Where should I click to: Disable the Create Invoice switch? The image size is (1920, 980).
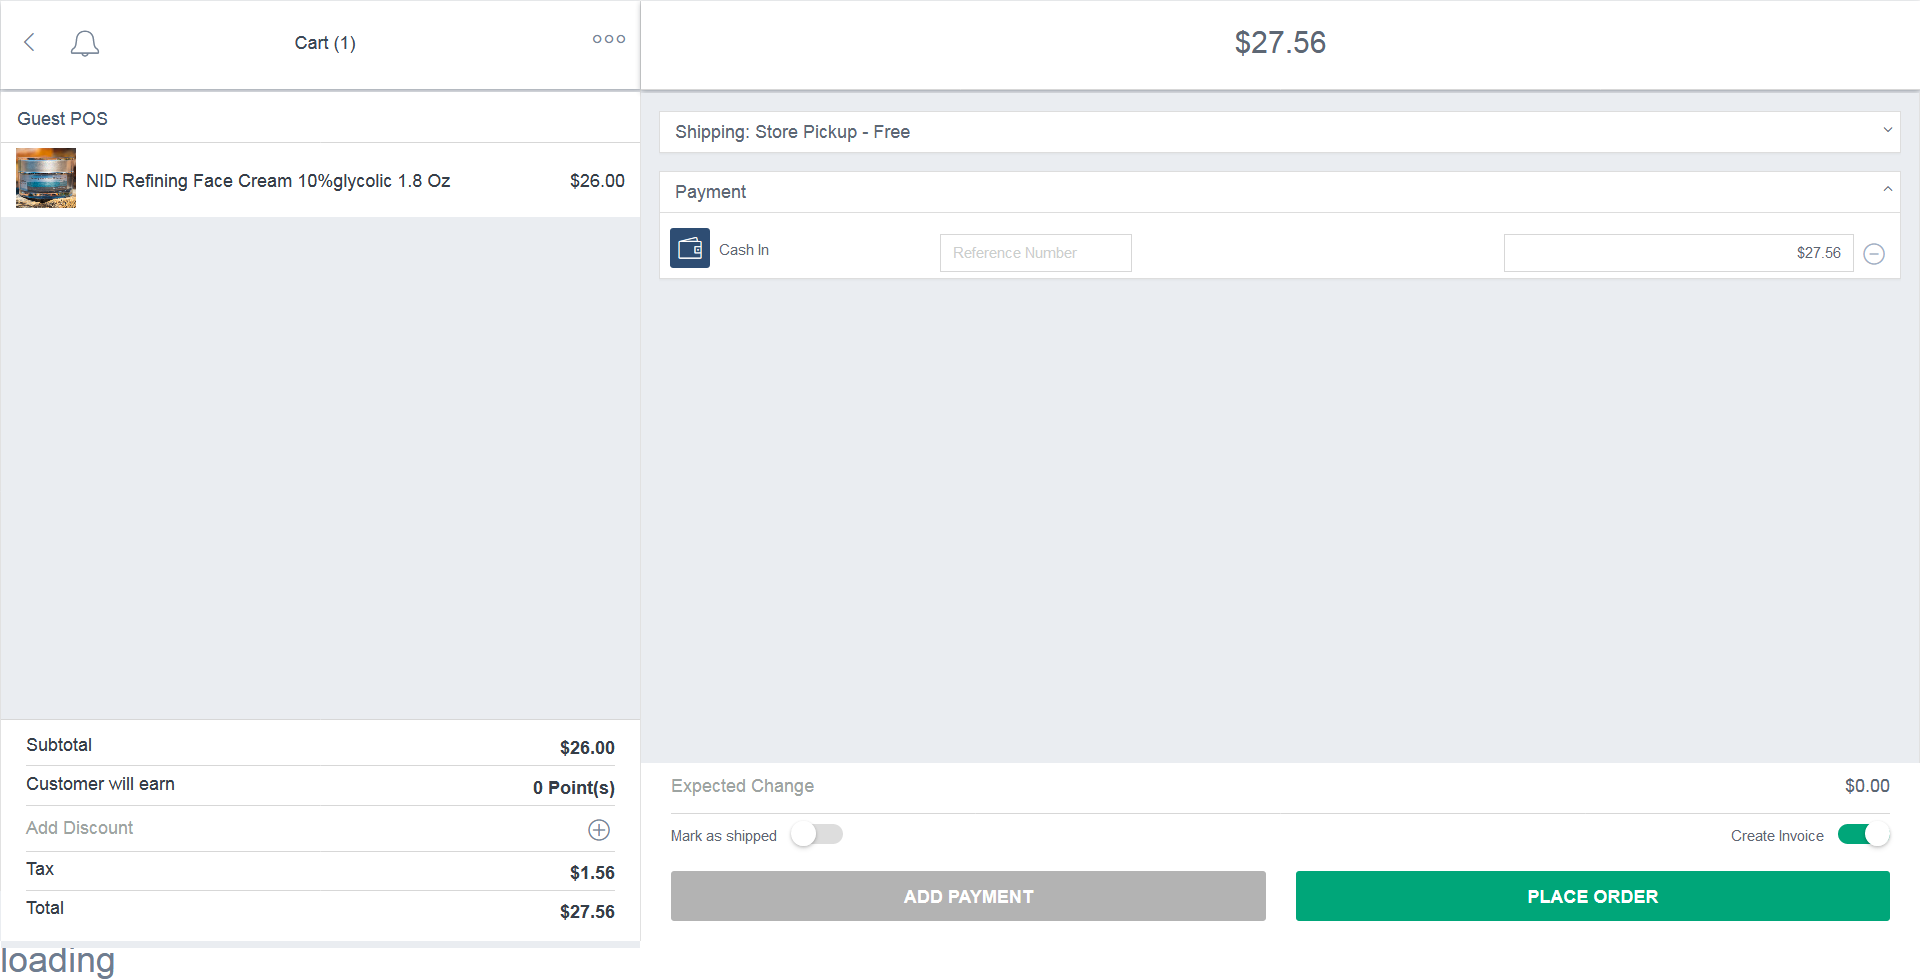(x=1864, y=834)
